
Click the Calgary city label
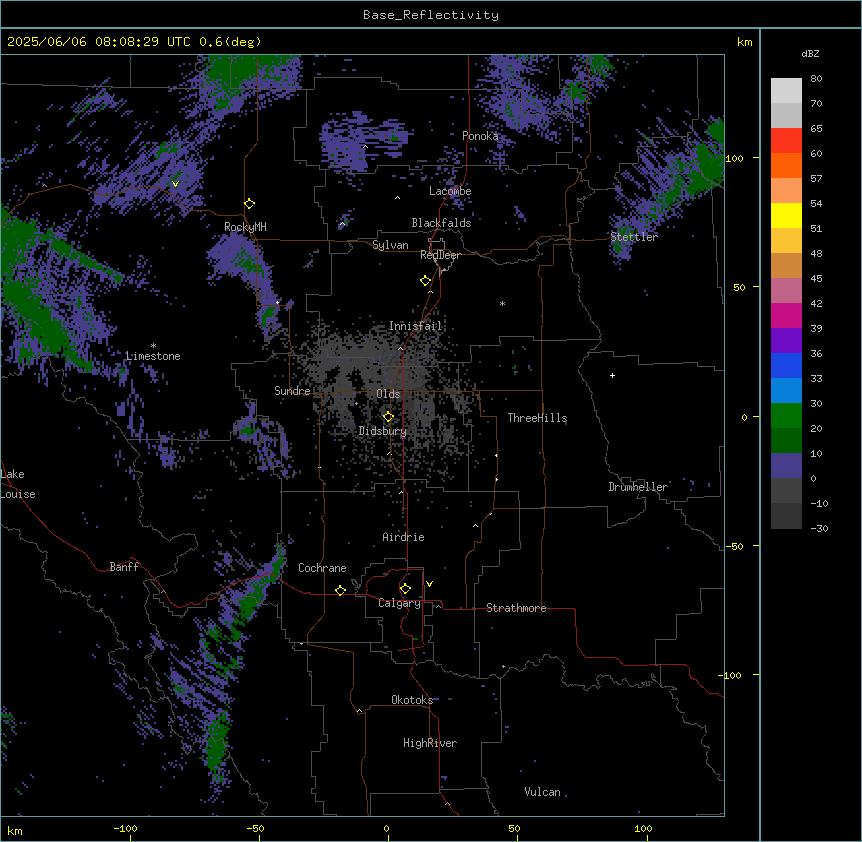pyautogui.click(x=399, y=603)
